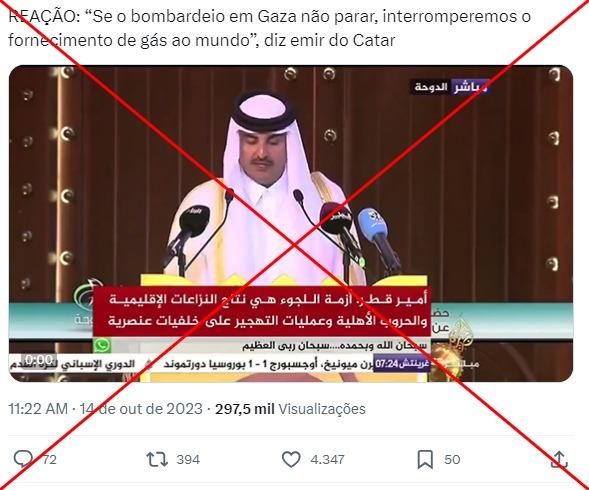The image size is (589, 490).
Task: Click the red Arabic headline banner in video
Action: [261, 312]
